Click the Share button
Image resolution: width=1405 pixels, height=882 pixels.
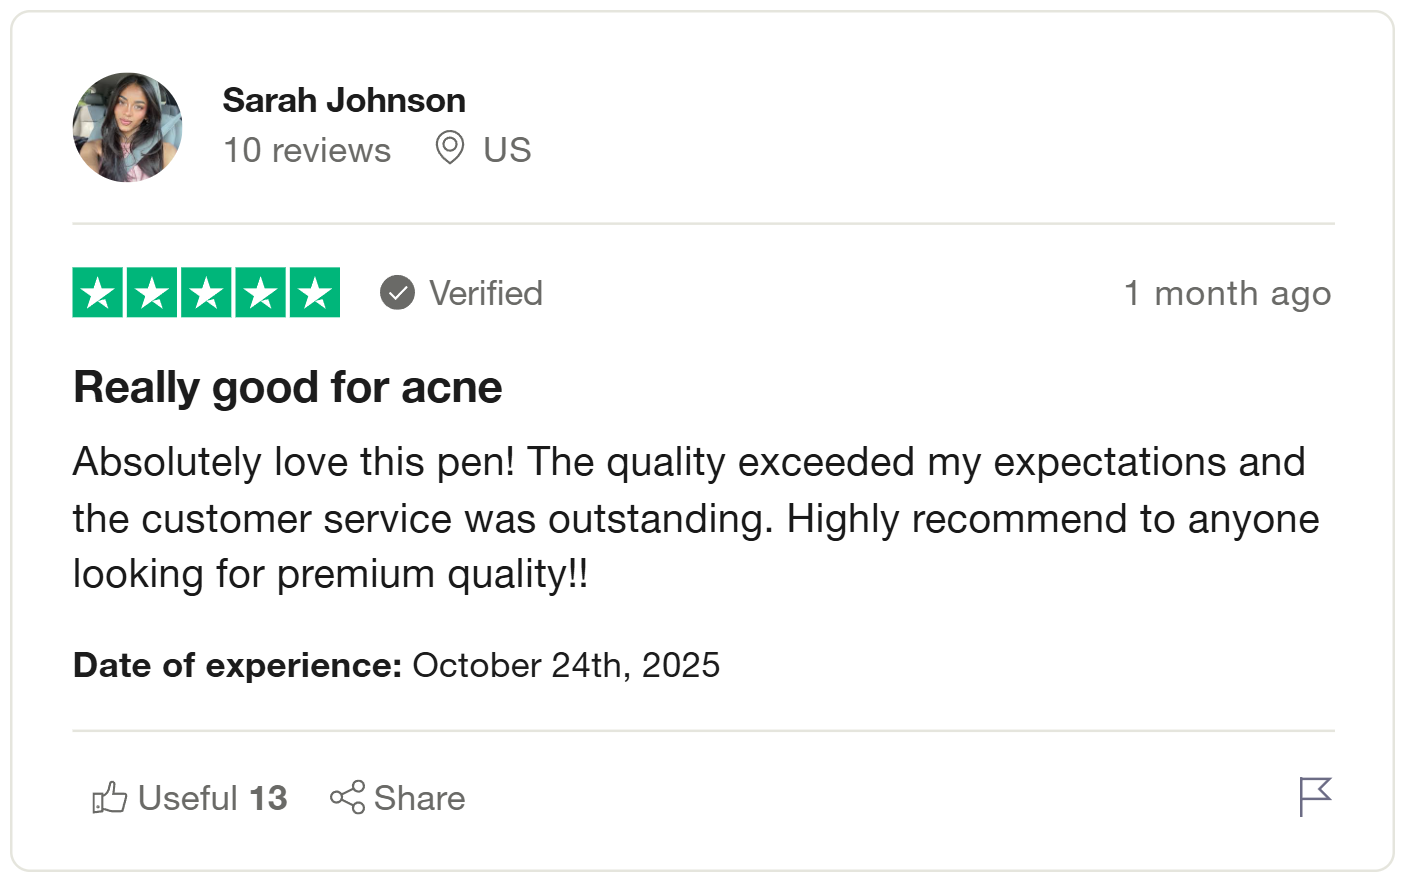398,798
